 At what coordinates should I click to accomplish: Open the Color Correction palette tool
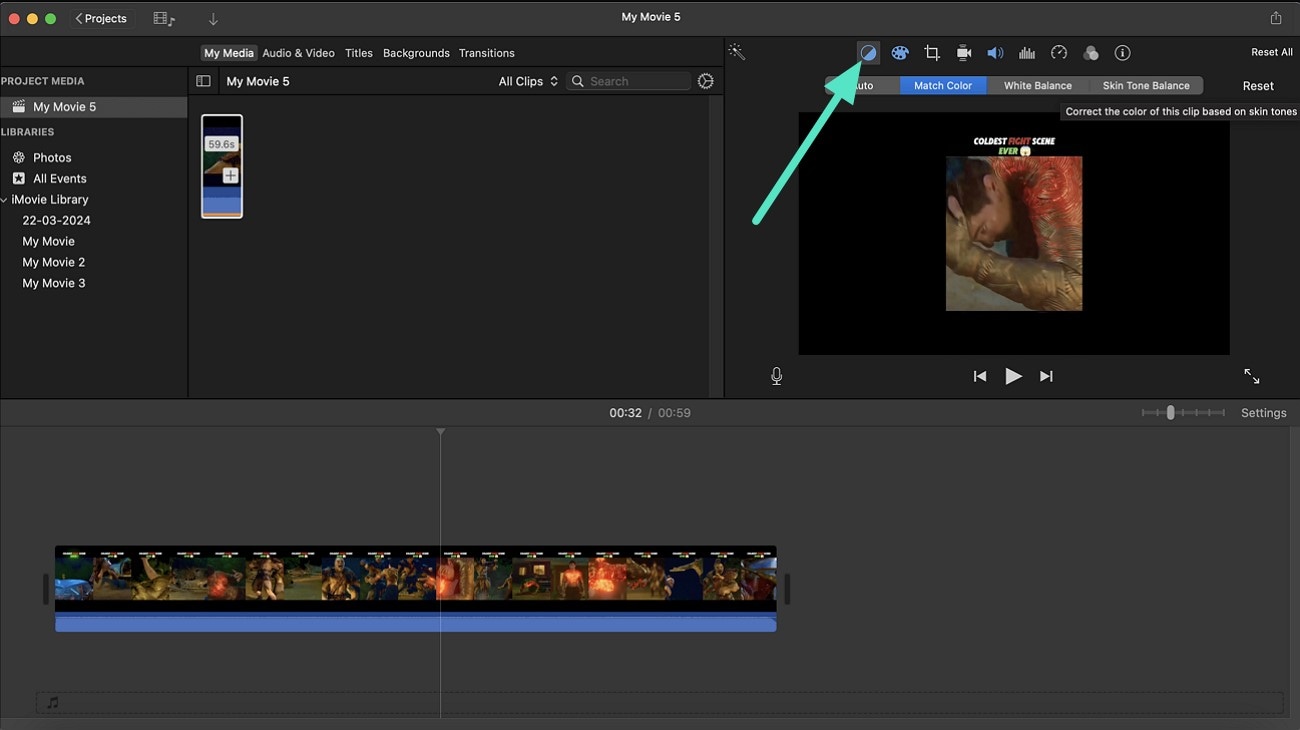(900, 53)
